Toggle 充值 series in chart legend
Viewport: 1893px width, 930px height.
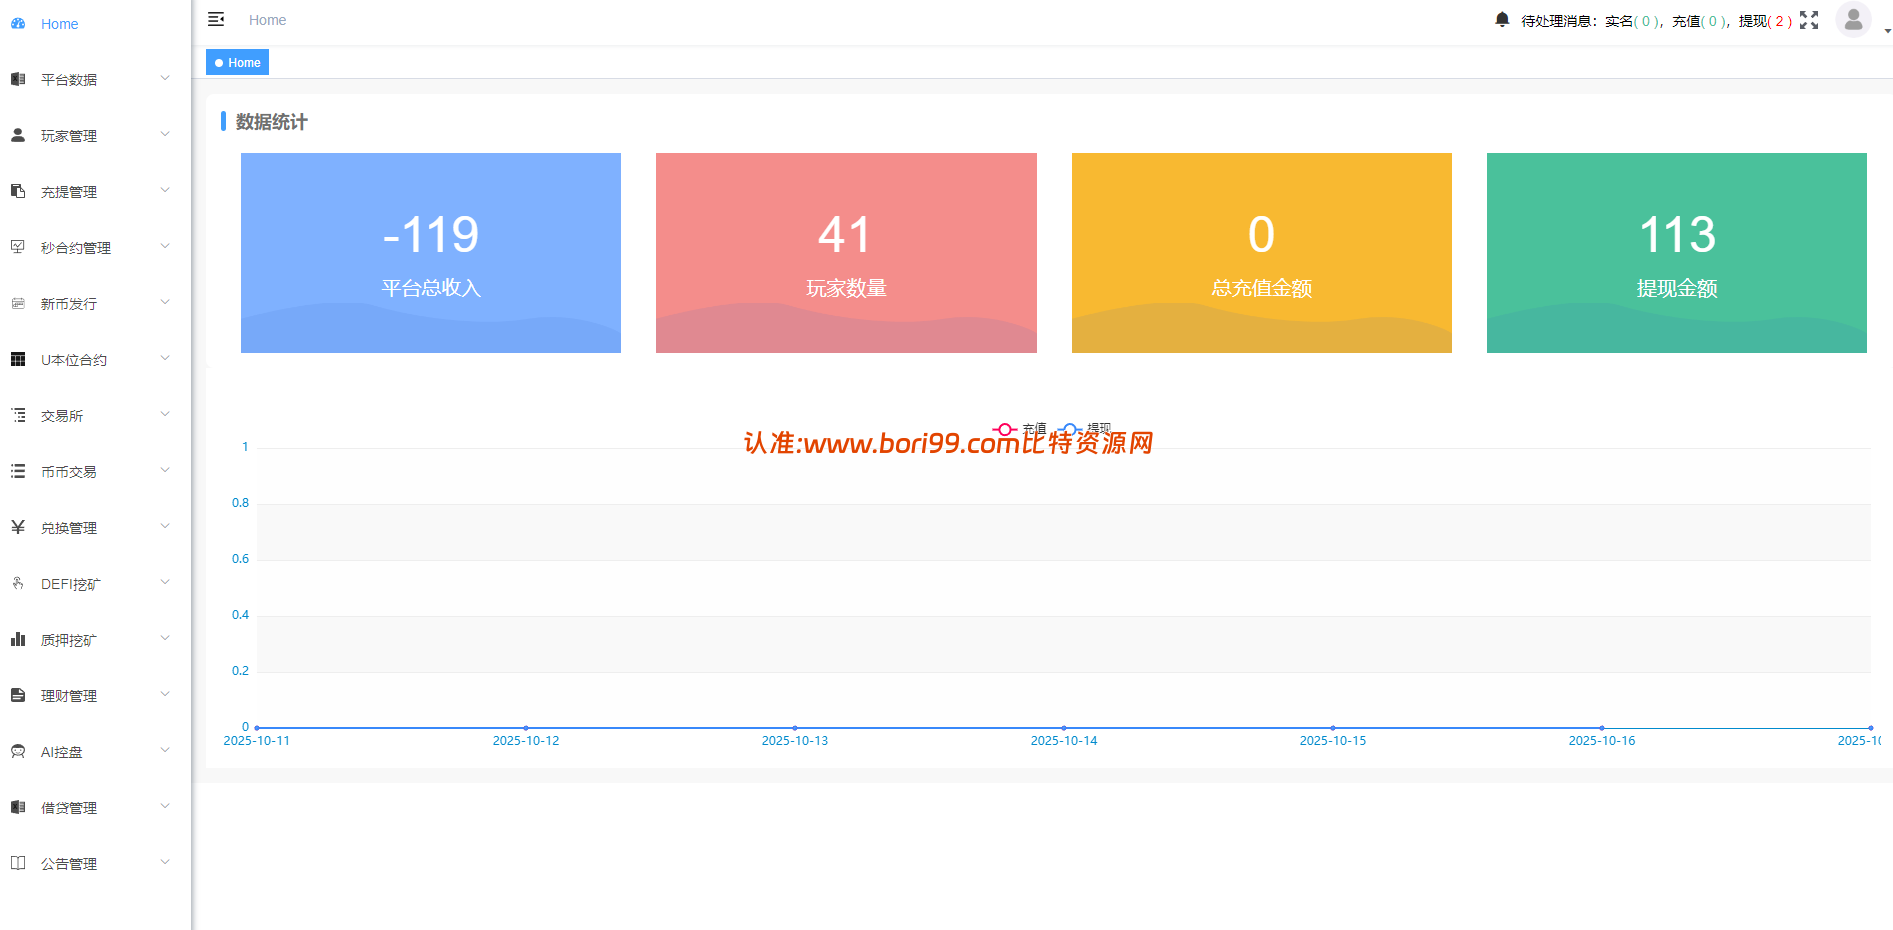1020,429
